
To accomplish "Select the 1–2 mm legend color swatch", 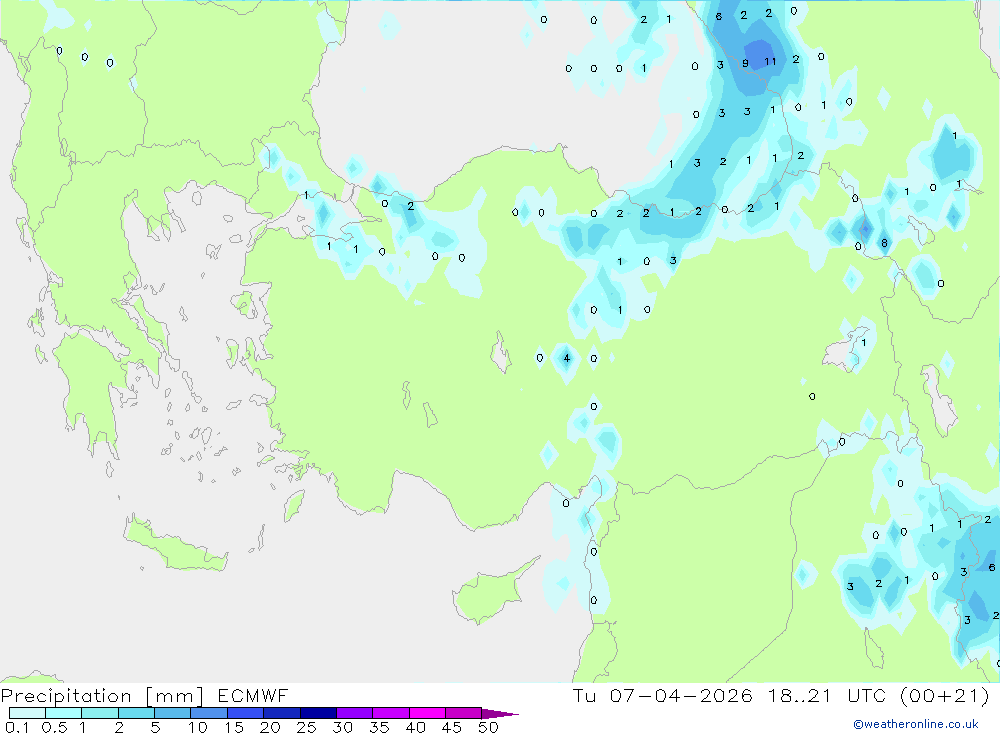I will 100,713.
